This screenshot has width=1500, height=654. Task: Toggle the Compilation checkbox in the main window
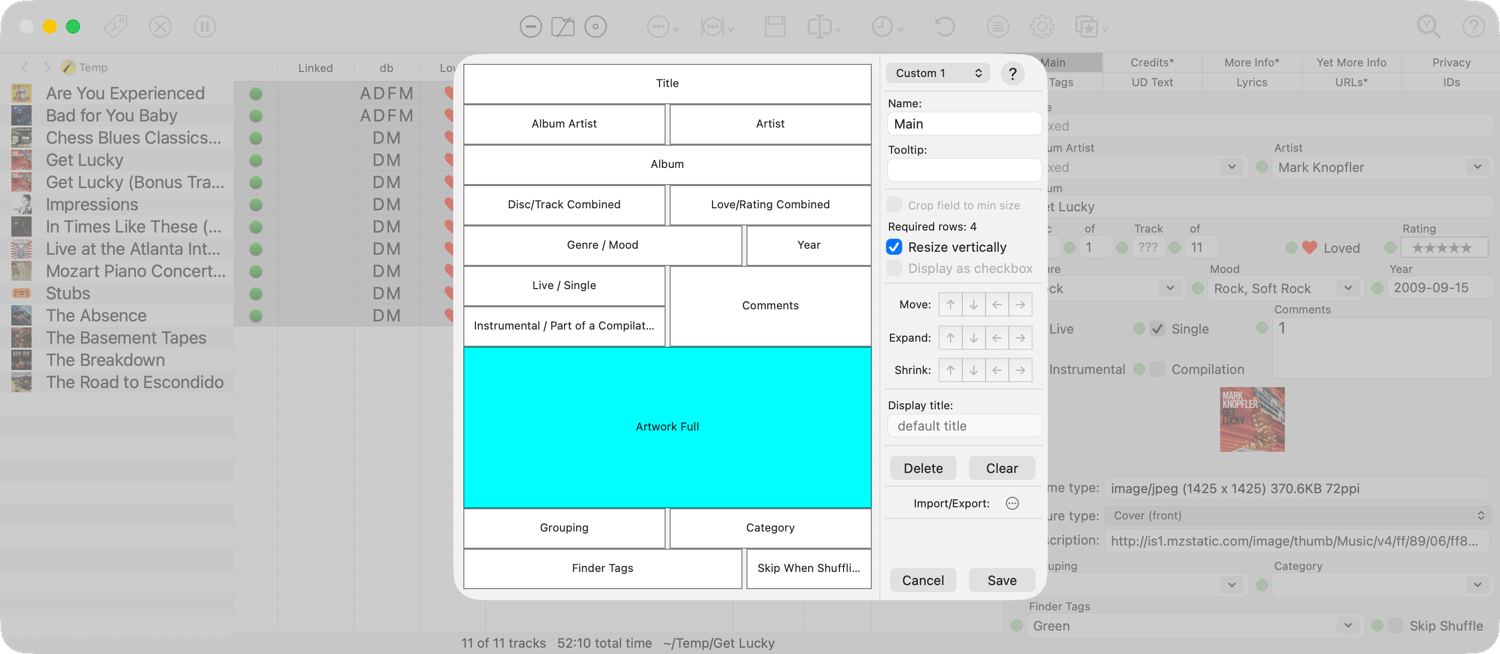point(1157,369)
